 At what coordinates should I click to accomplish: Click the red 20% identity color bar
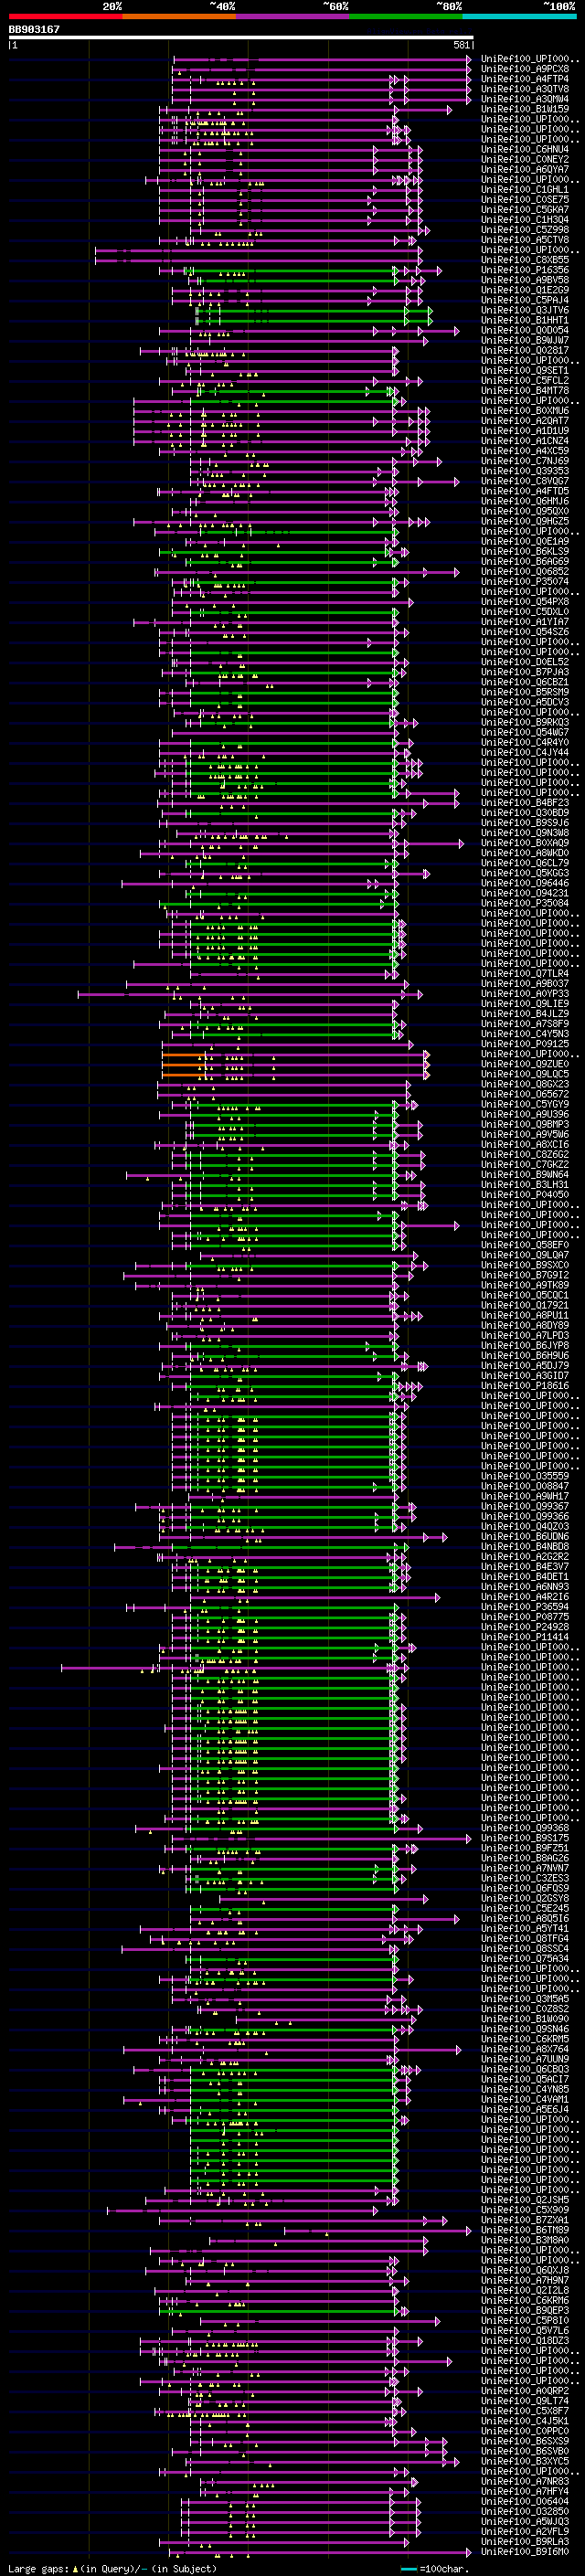tap(65, 16)
